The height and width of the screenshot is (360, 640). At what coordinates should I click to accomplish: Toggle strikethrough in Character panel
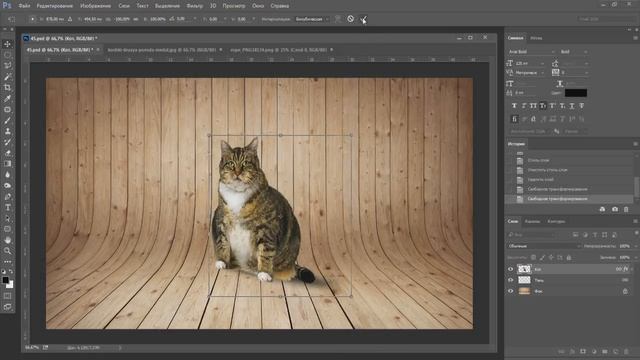tap(582, 106)
